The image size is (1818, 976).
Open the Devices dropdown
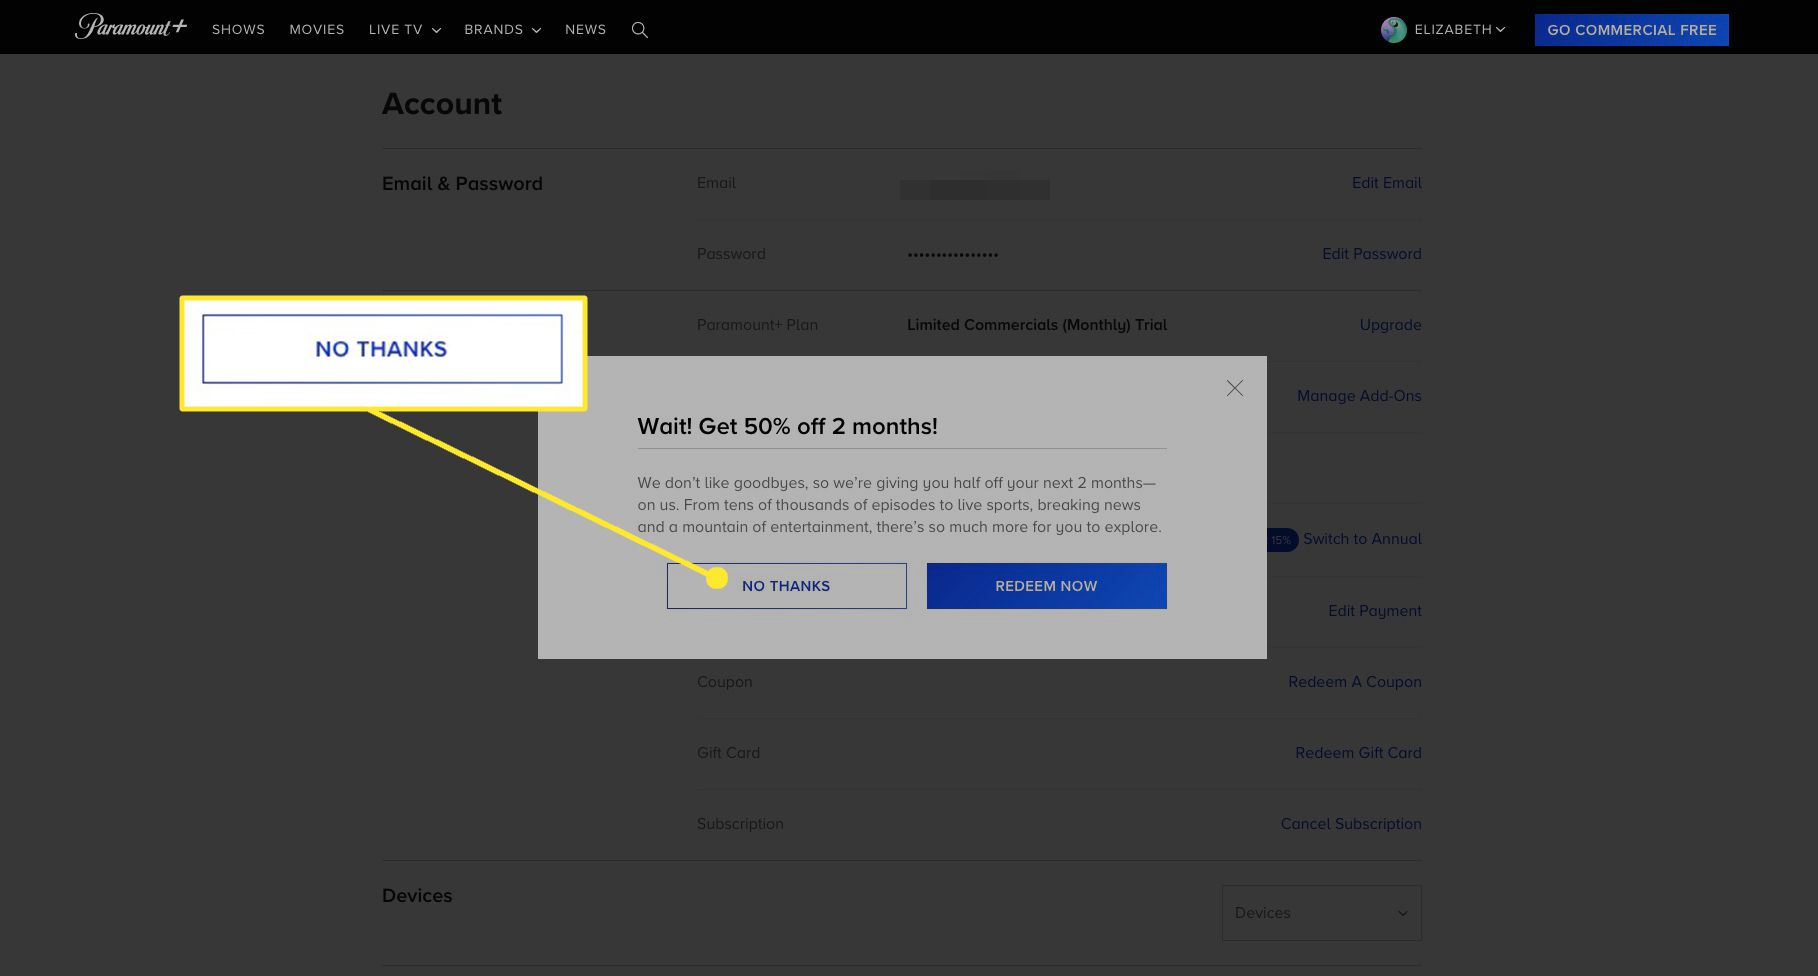pyautogui.click(x=1321, y=913)
